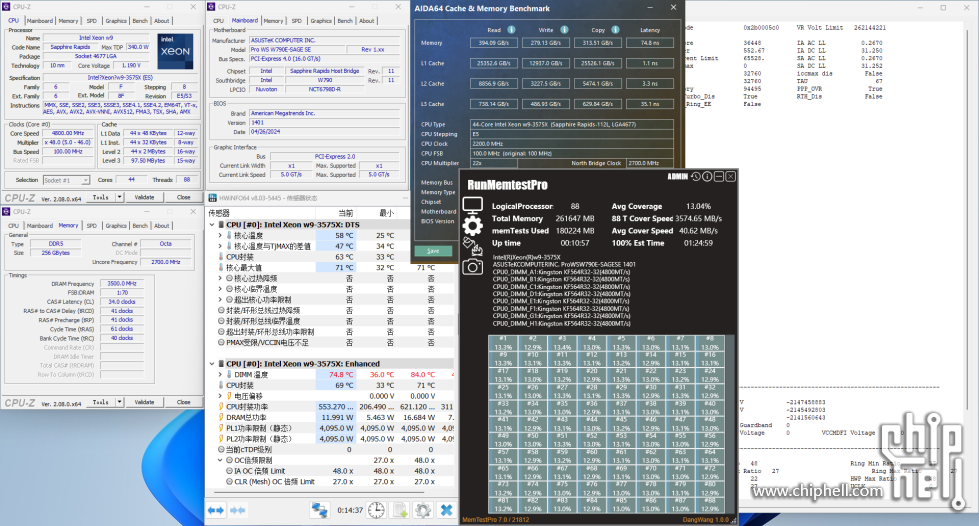Click Avg Coverage value 13.04% in RunMemtestPro
Screen dimensions: 979x526
[x=698, y=206]
